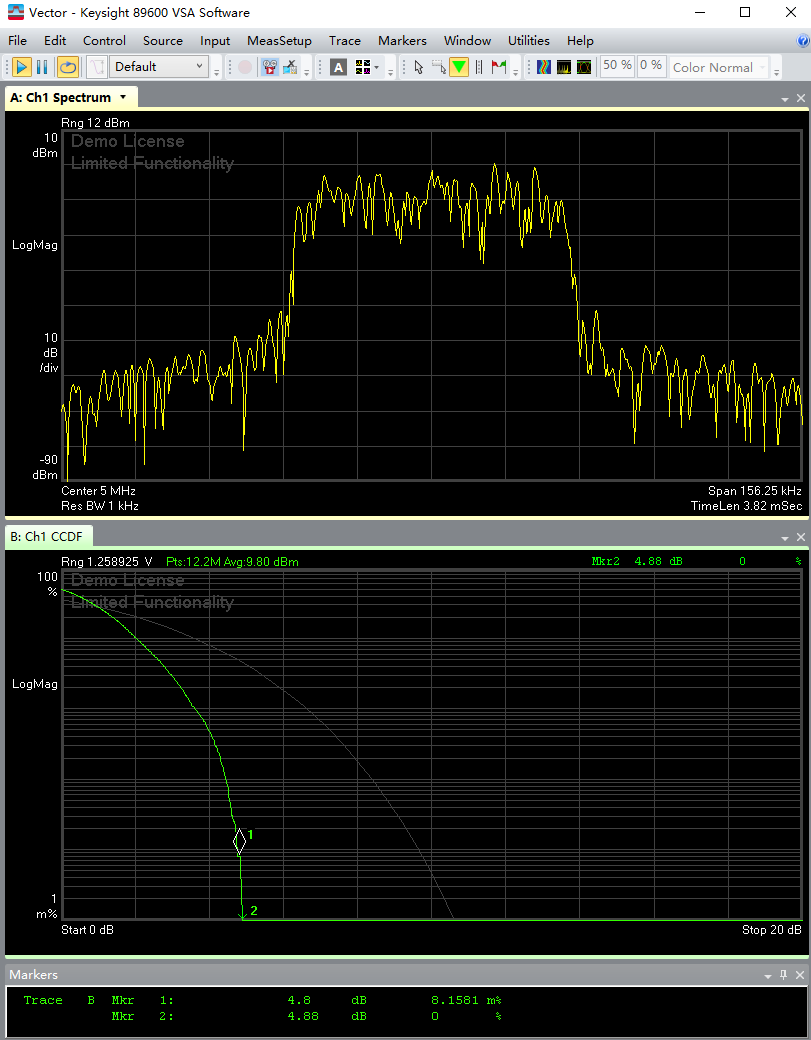Viewport: 811px width, 1040px height.
Task: Click the Run (play) measurement button
Action: (22, 67)
